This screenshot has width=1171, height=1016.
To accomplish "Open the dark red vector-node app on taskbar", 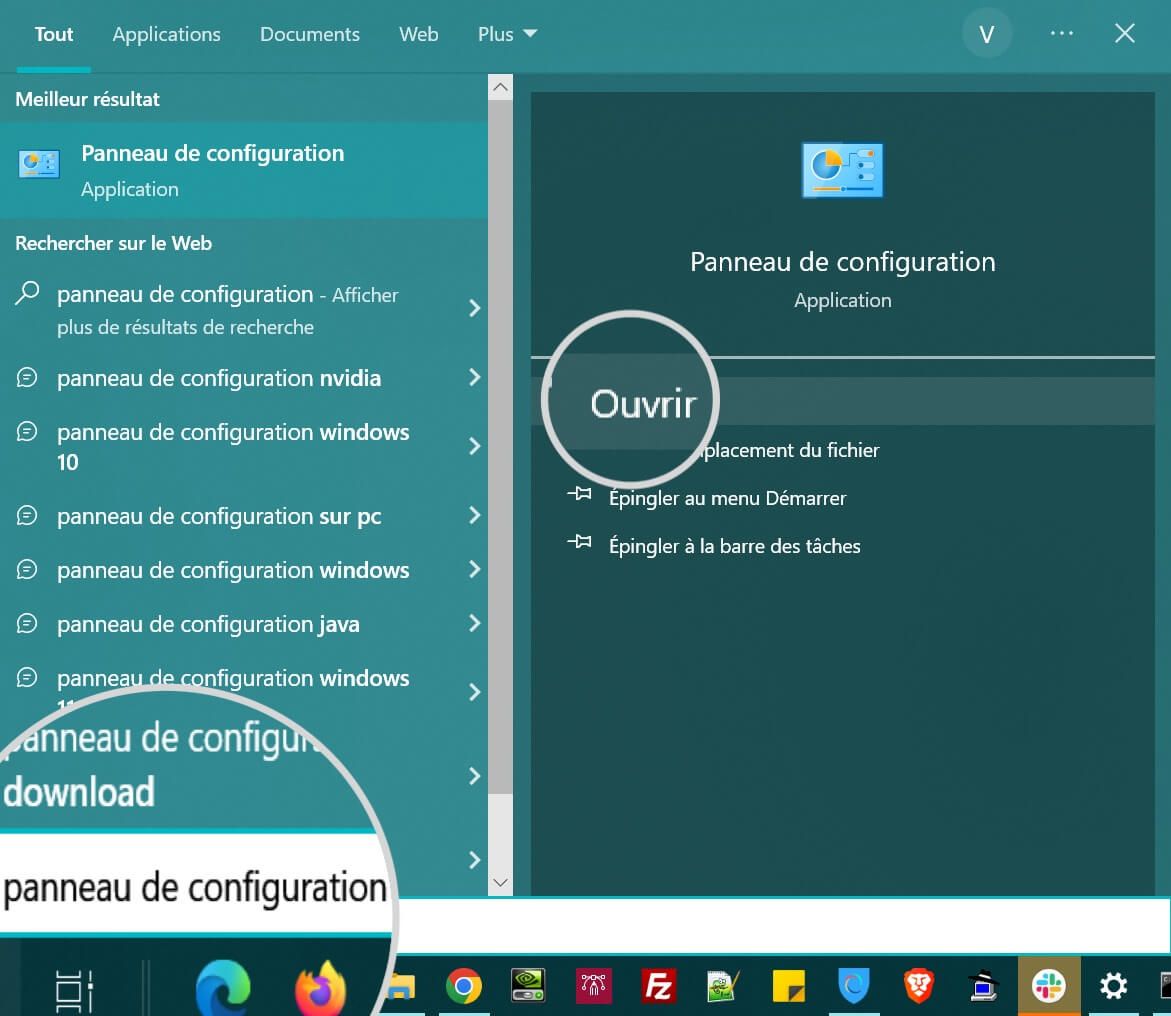I will [x=594, y=985].
